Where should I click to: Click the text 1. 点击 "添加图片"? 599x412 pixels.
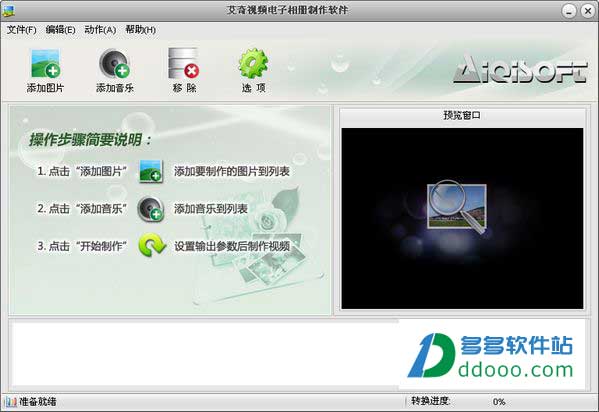point(82,171)
